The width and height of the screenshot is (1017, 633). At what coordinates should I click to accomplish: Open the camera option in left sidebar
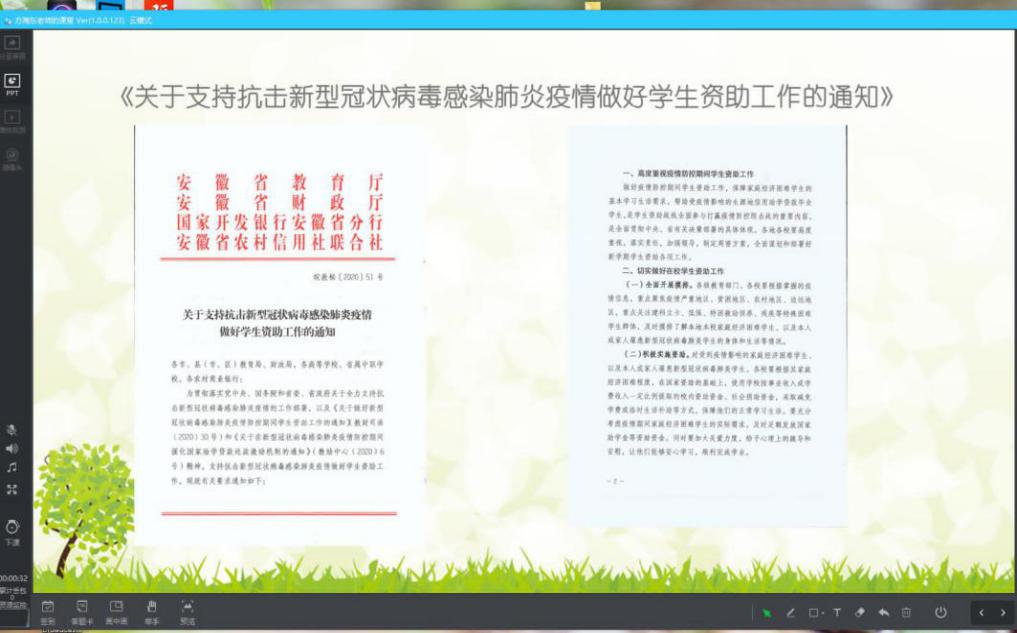[x=12, y=159]
